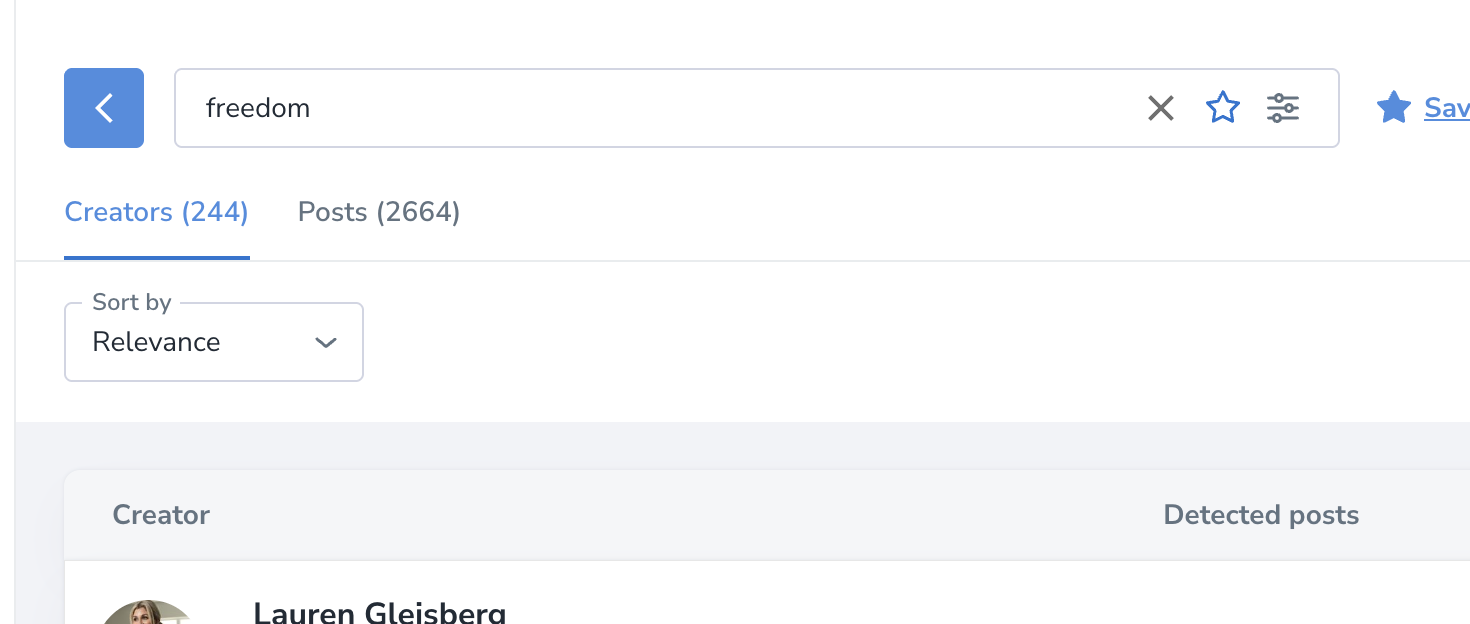The image size is (1470, 624).
Task: Click the solid blue star beside Save
Action: pos(1394,108)
